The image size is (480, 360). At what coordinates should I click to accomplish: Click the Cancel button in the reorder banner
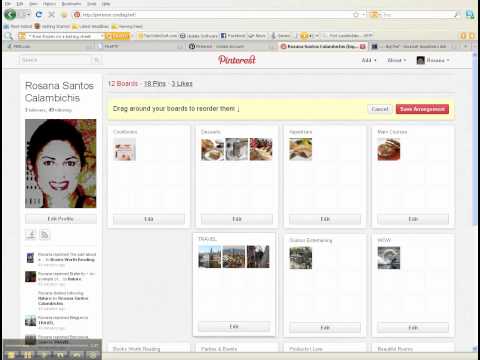pyautogui.click(x=380, y=109)
